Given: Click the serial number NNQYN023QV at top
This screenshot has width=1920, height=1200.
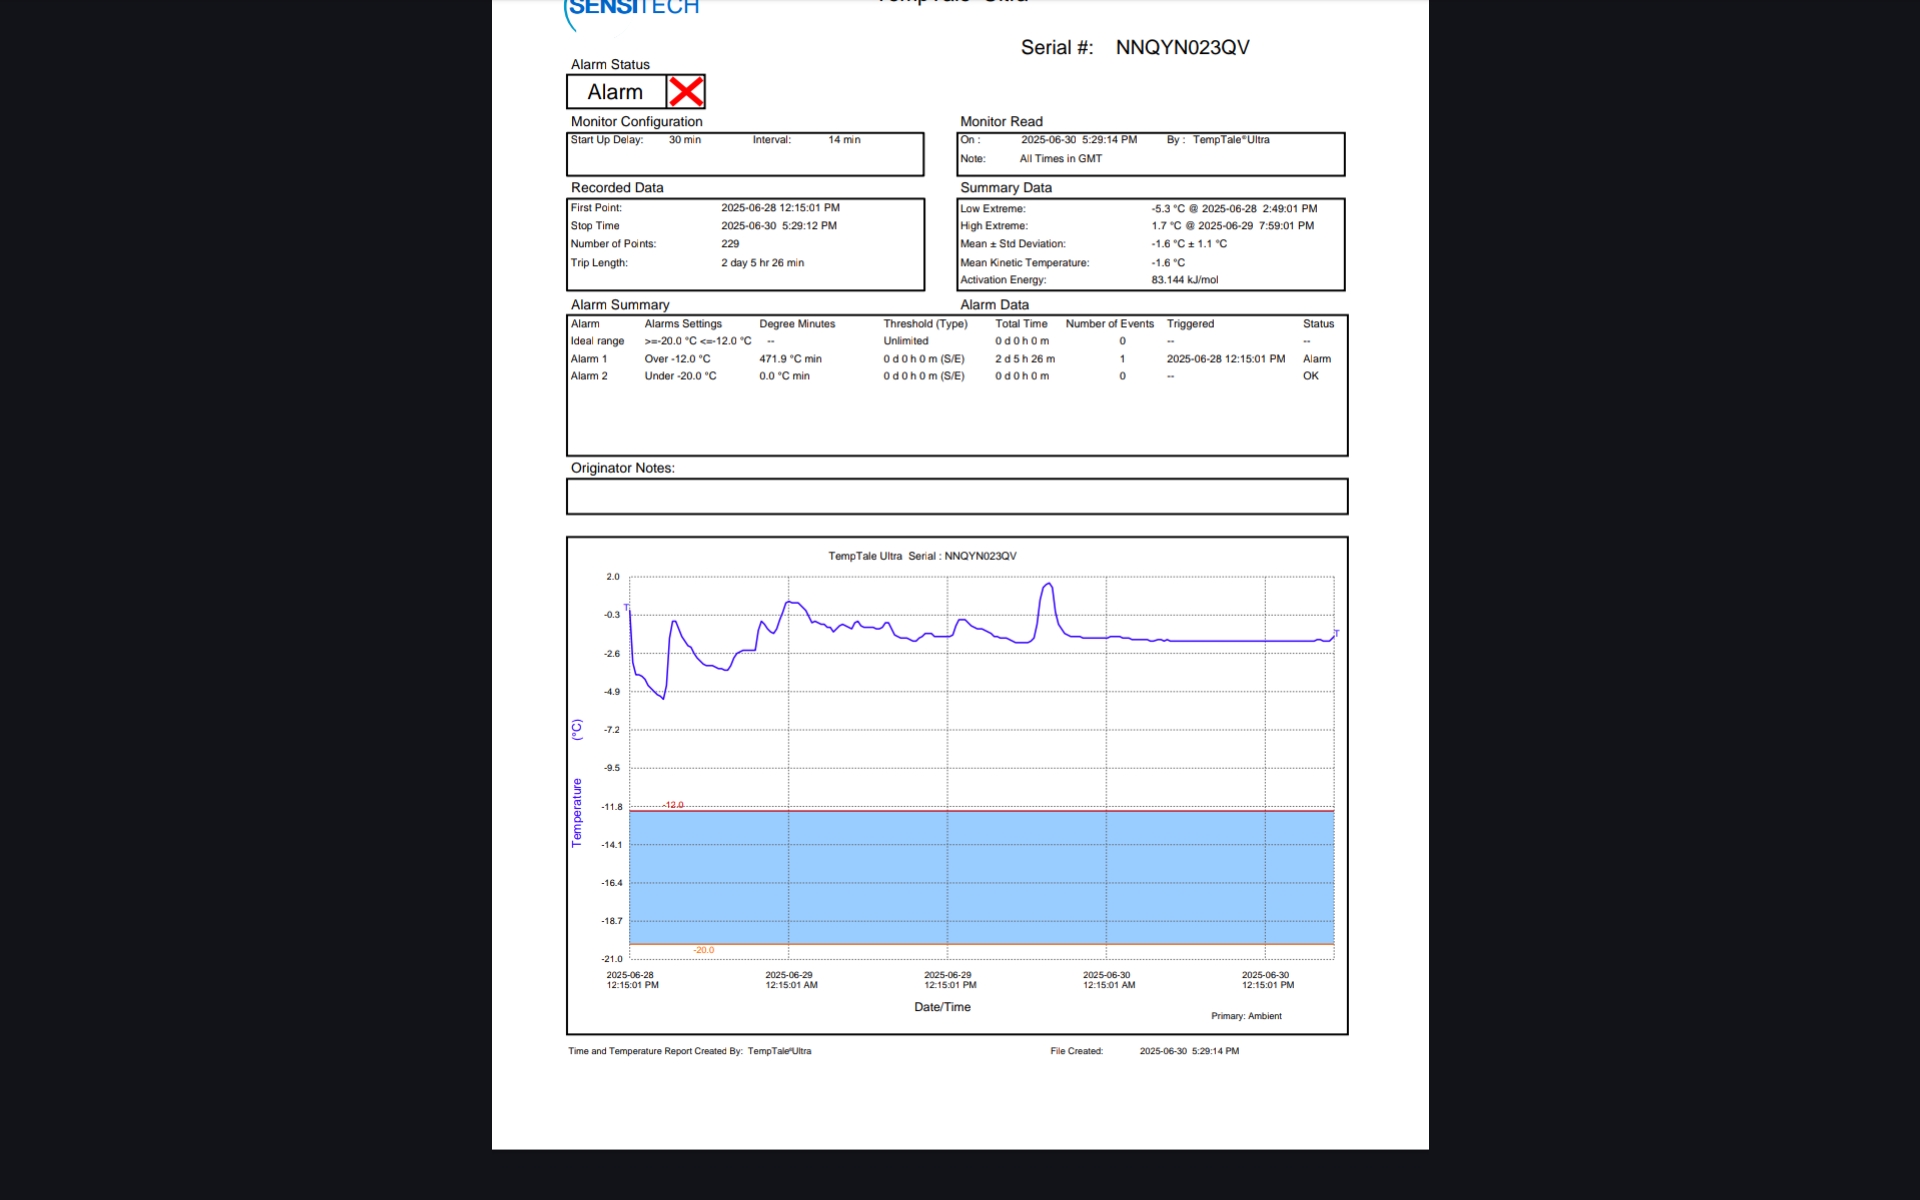Looking at the screenshot, I should [x=1182, y=48].
